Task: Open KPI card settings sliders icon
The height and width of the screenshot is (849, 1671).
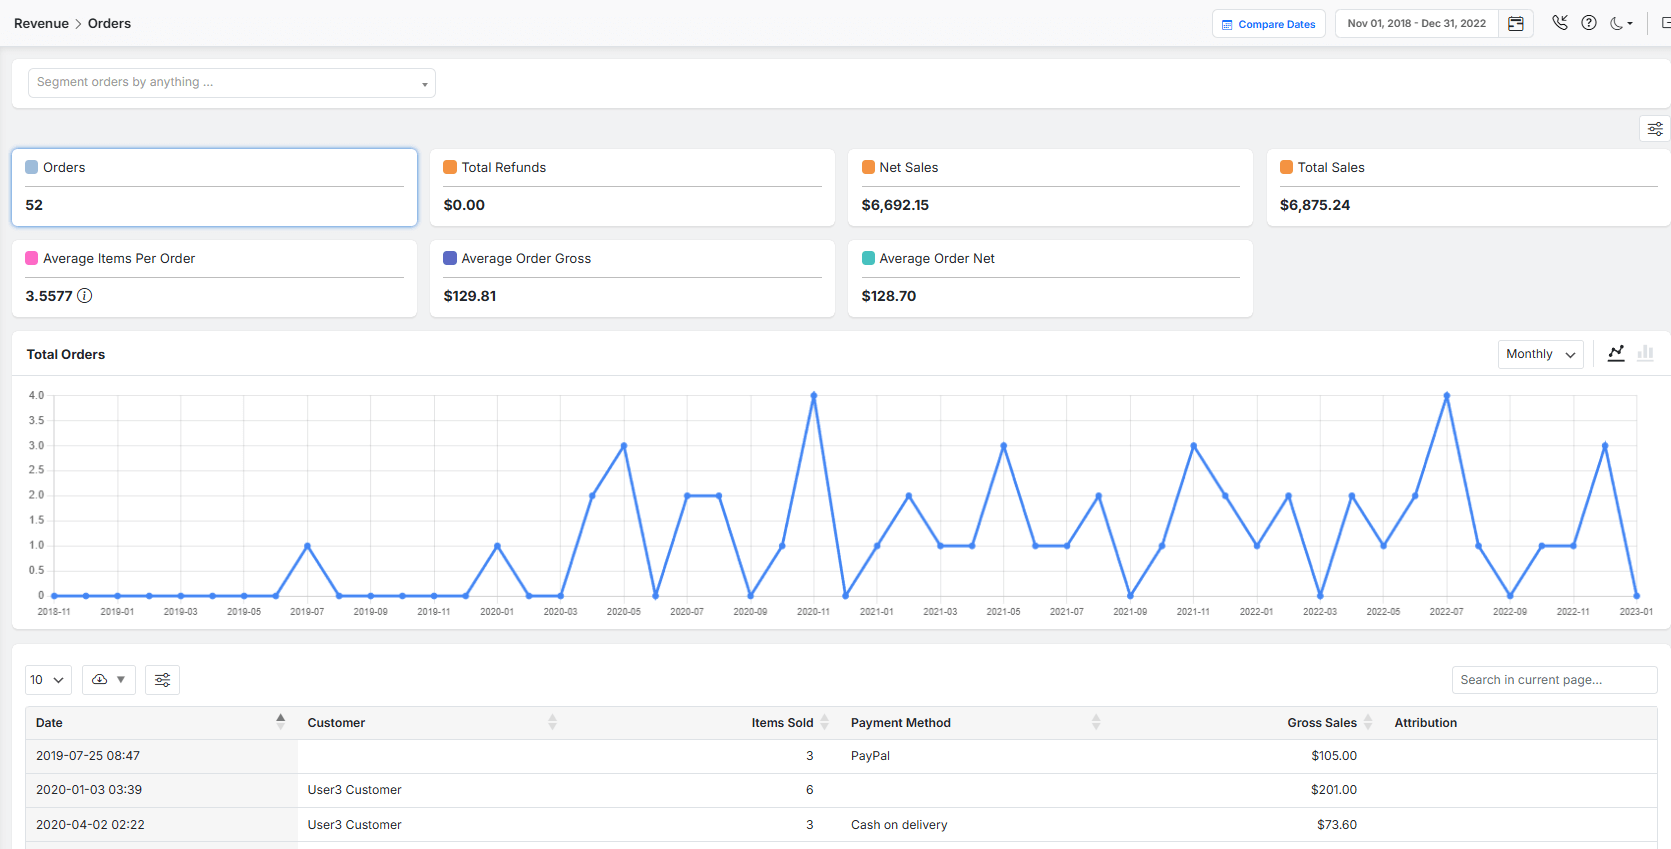Action: coord(1655,129)
